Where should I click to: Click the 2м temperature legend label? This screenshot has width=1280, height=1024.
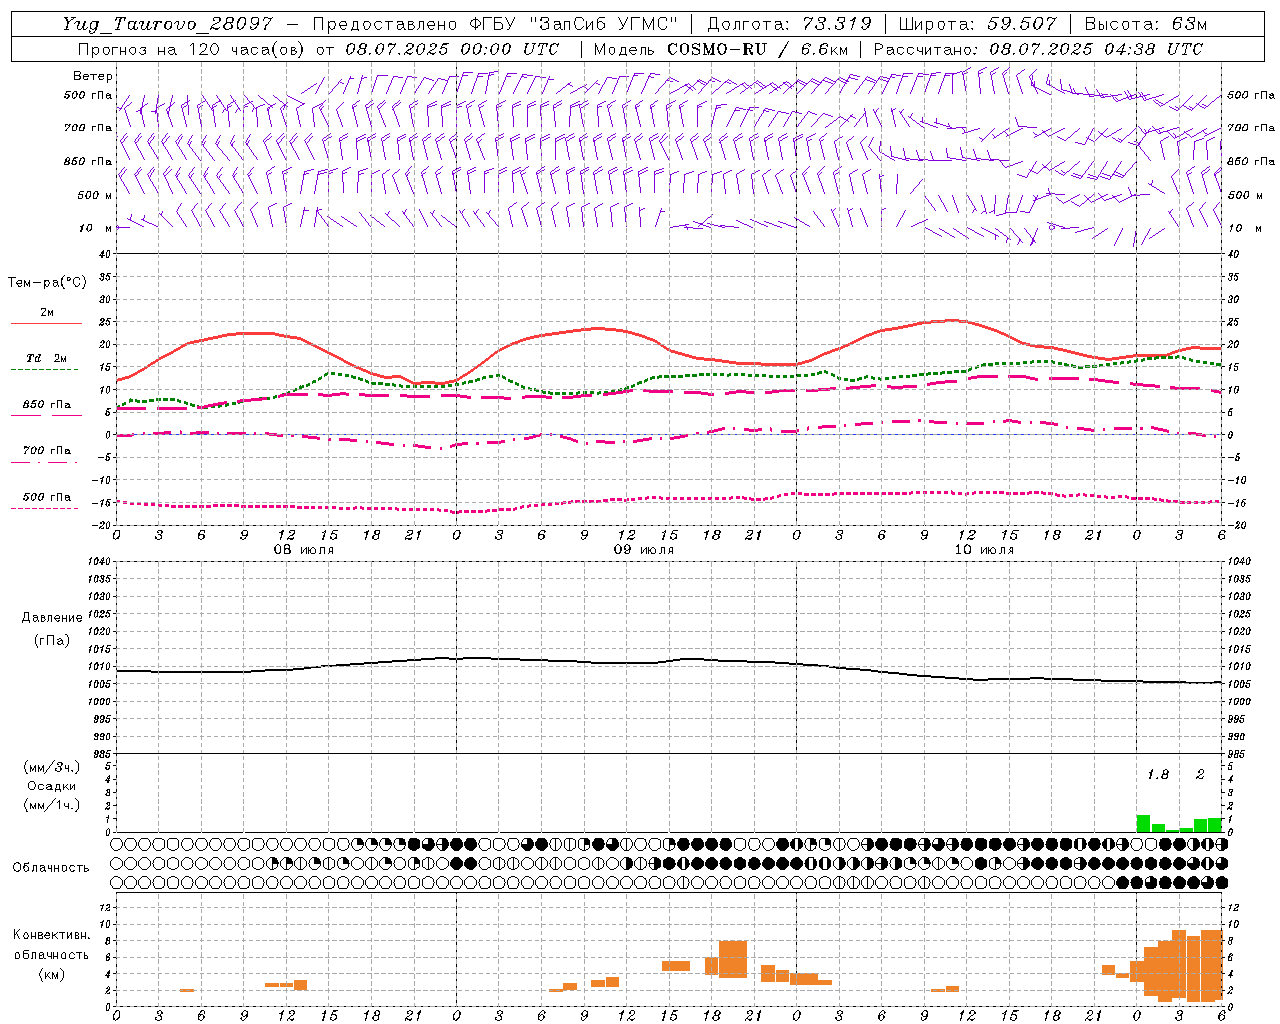47,313
